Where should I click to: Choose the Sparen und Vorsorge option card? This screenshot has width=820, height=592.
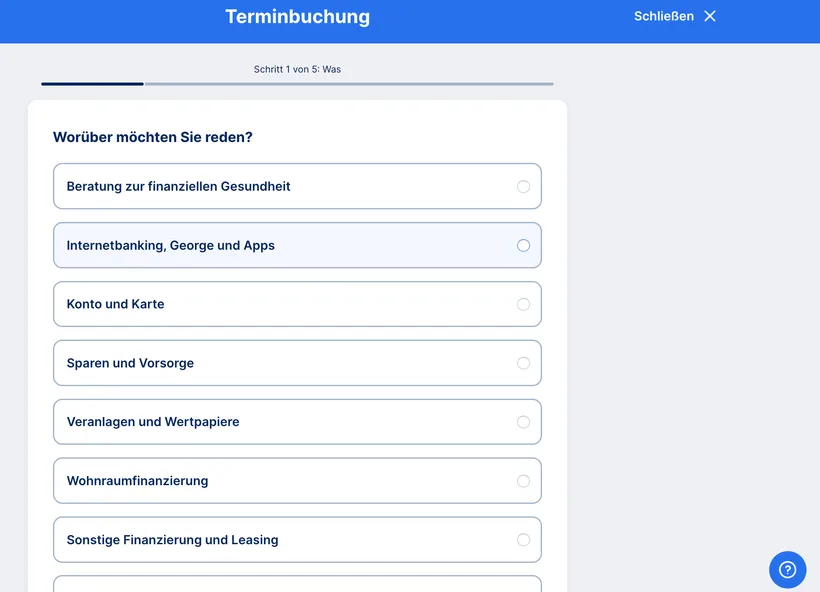(x=297, y=363)
